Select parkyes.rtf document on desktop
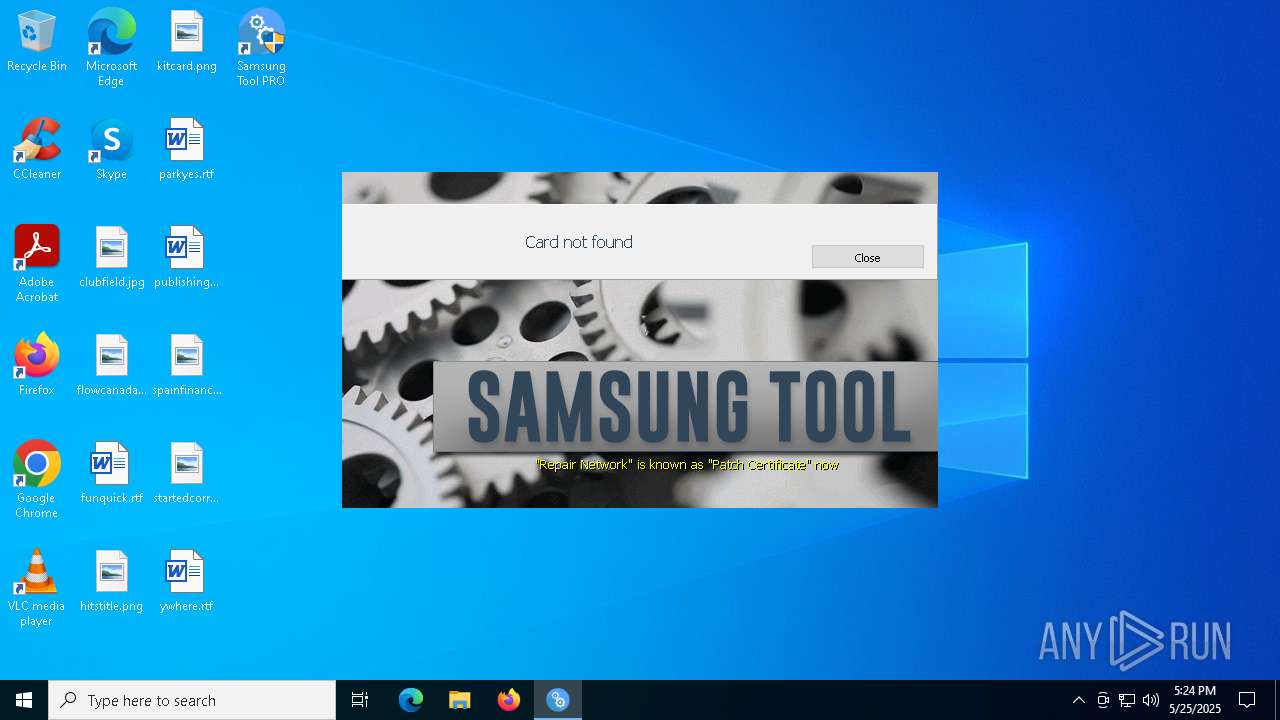 pyautogui.click(x=186, y=150)
